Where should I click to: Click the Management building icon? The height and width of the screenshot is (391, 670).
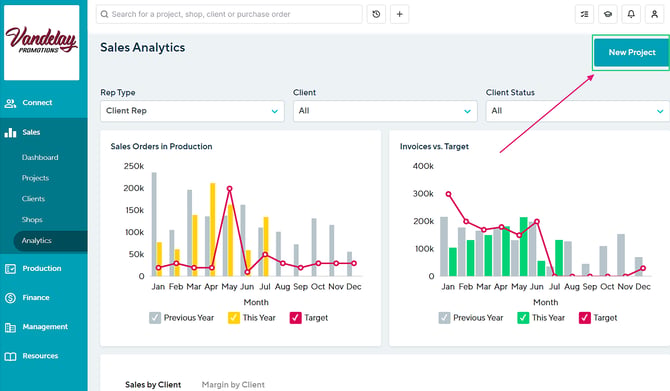(x=10, y=327)
